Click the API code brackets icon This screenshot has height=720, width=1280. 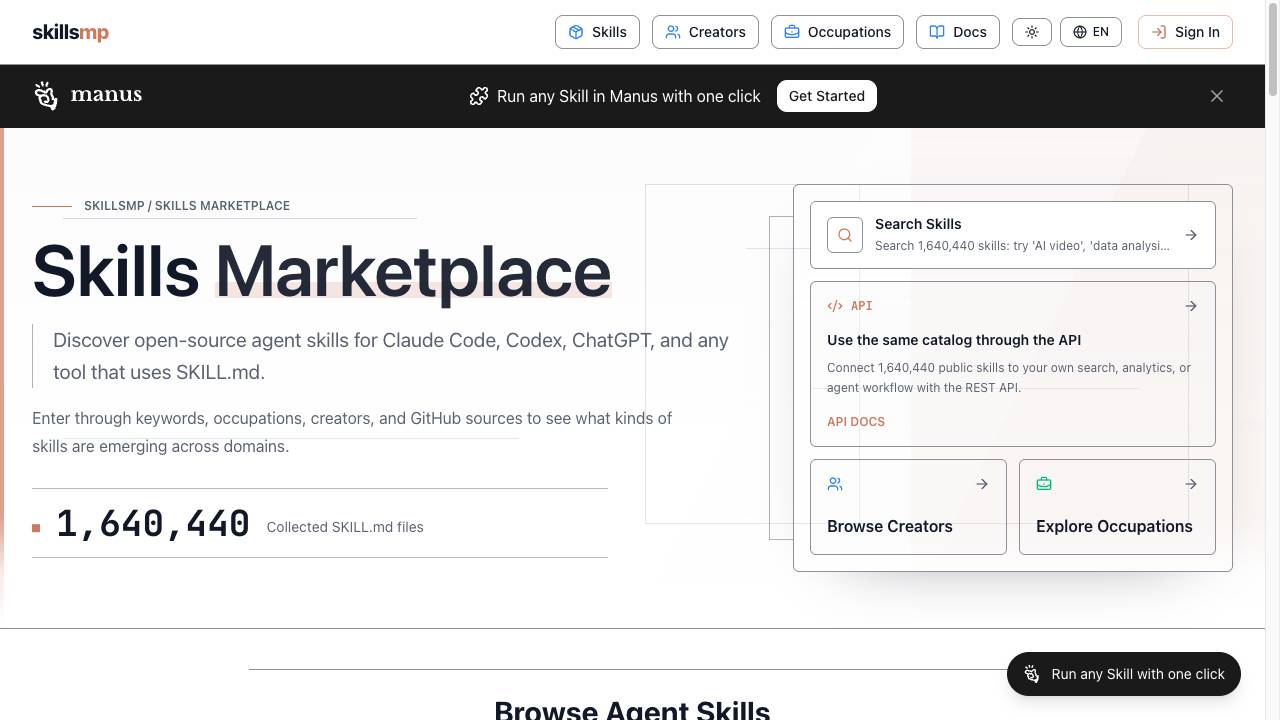click(x=835, y=306)
